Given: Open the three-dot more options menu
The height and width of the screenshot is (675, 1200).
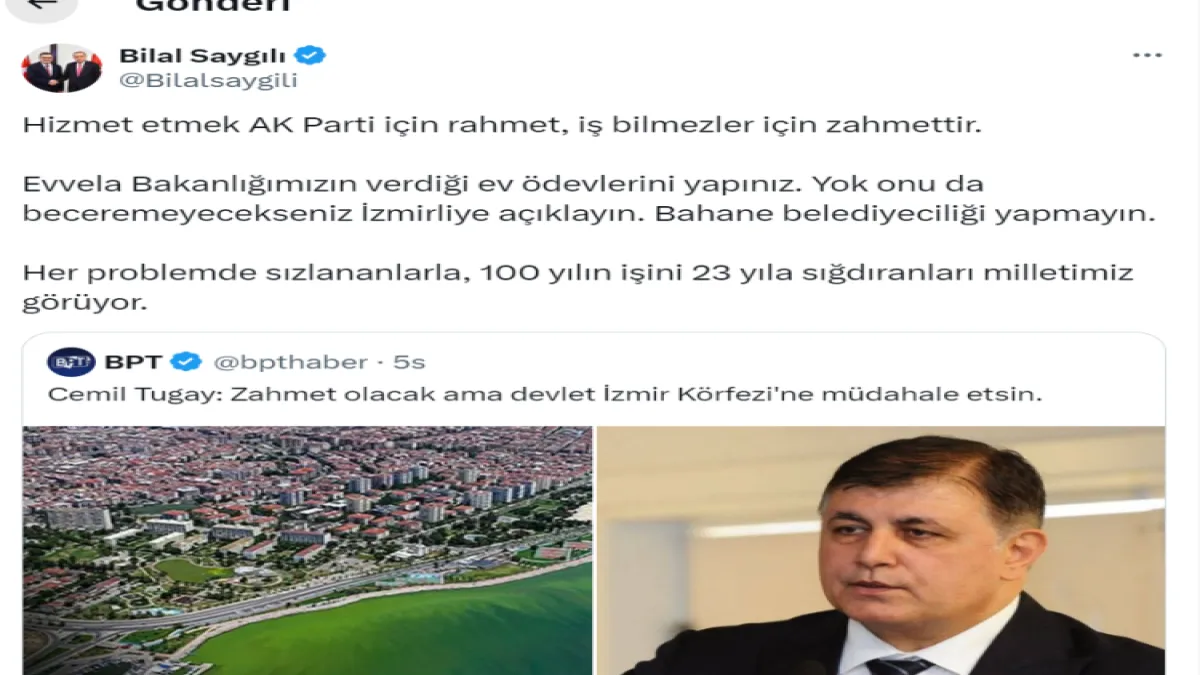Looking at the screenshot, I should [x=1147, y=55].
